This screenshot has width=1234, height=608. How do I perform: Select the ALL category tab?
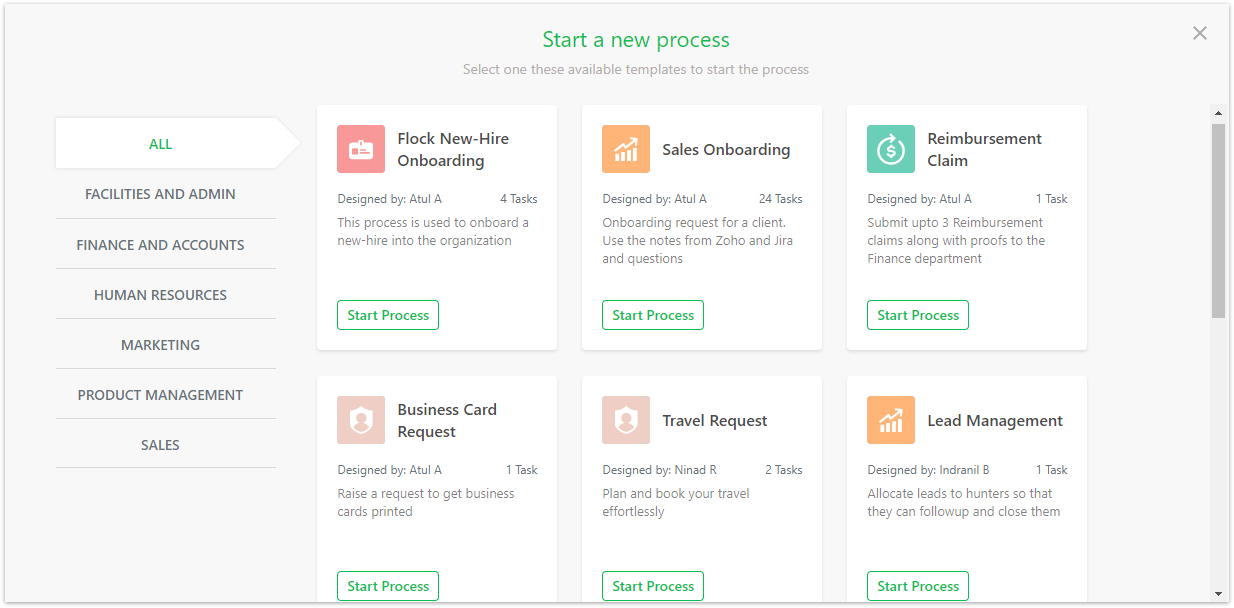pyautogui.click(x=166, y=143)
